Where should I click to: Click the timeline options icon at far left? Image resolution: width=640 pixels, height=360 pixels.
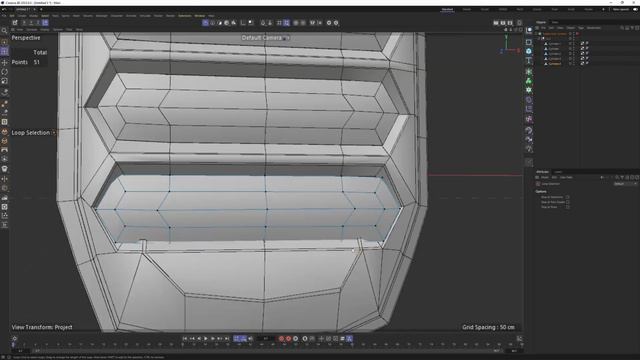[15, 338]
